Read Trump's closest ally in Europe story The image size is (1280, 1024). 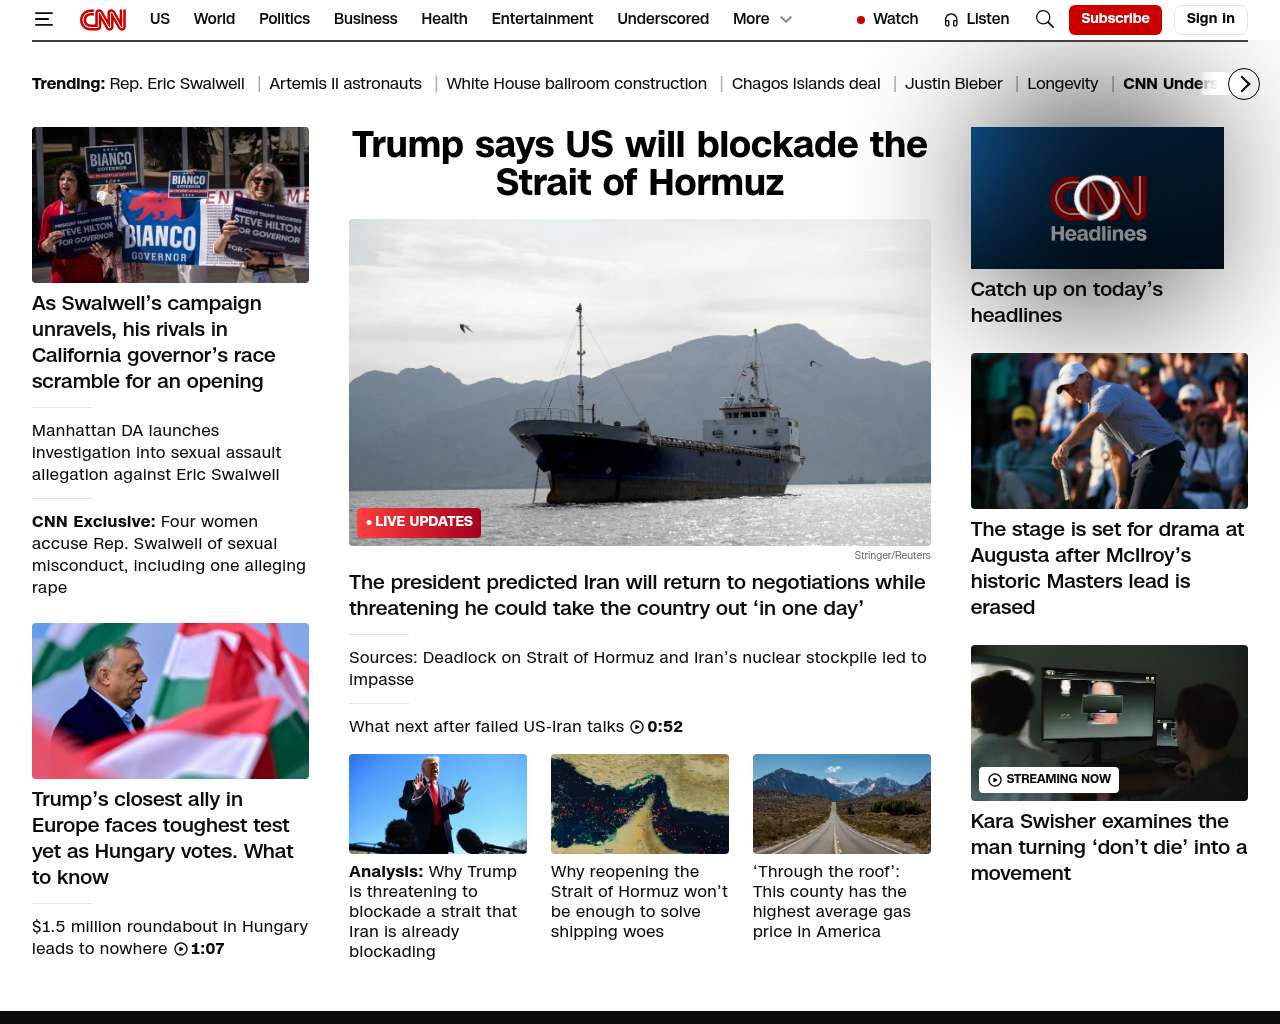163,838
